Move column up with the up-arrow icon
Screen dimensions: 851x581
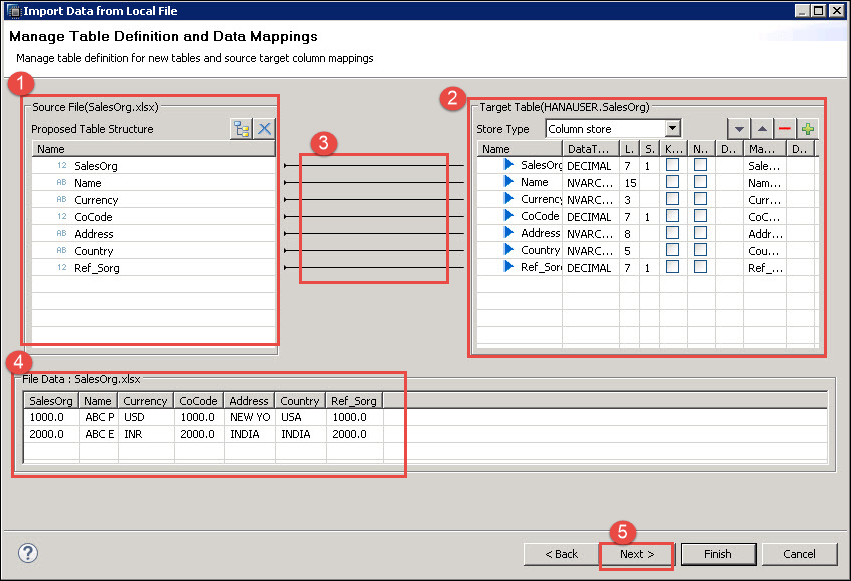click(762, 129)
